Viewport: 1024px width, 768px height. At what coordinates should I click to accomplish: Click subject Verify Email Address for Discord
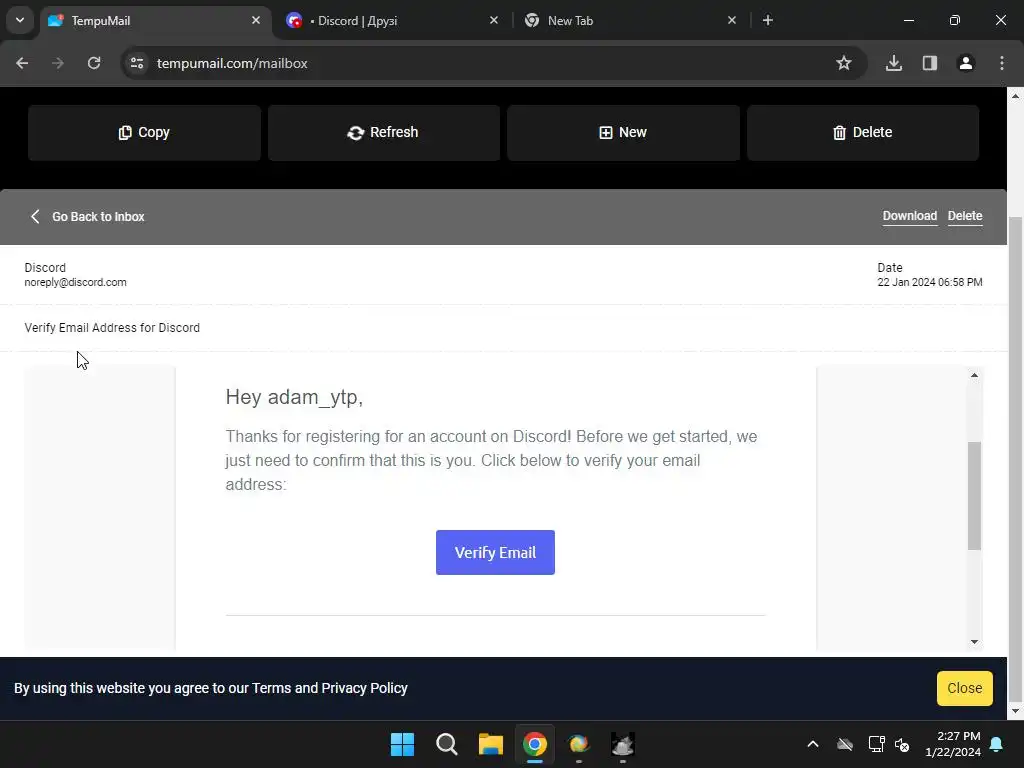tap(112, 328)
